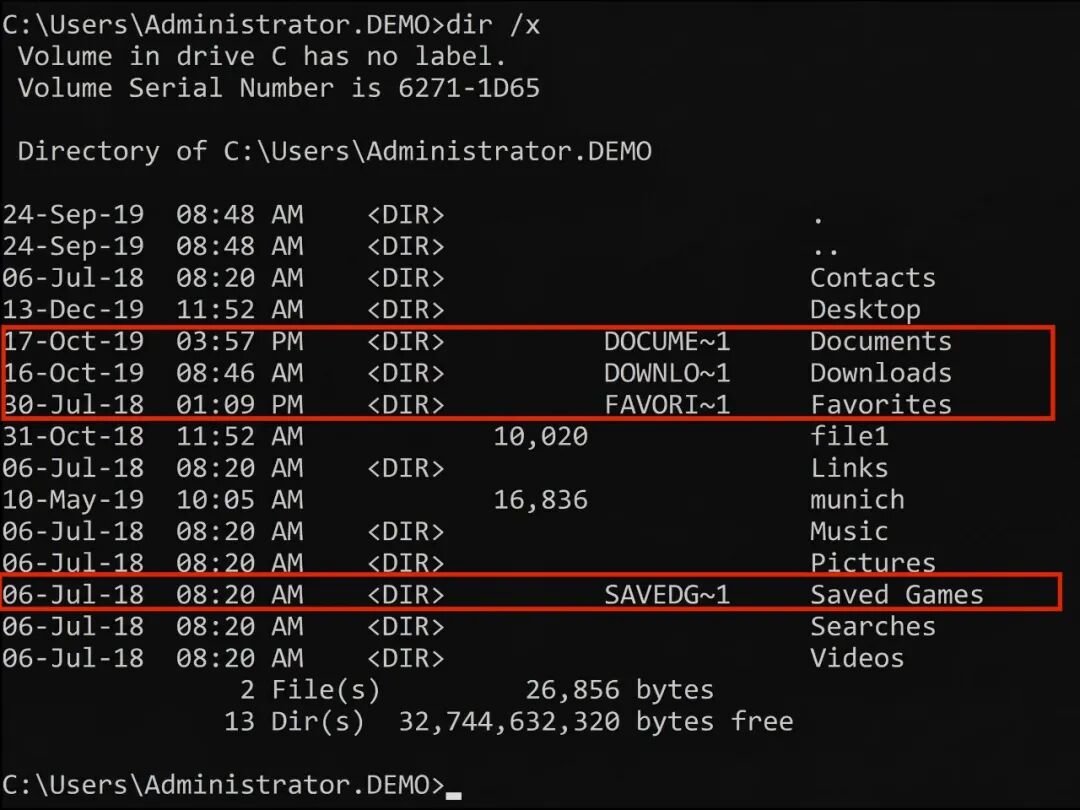Select '26,856 bytes' total size

(620, 690)
